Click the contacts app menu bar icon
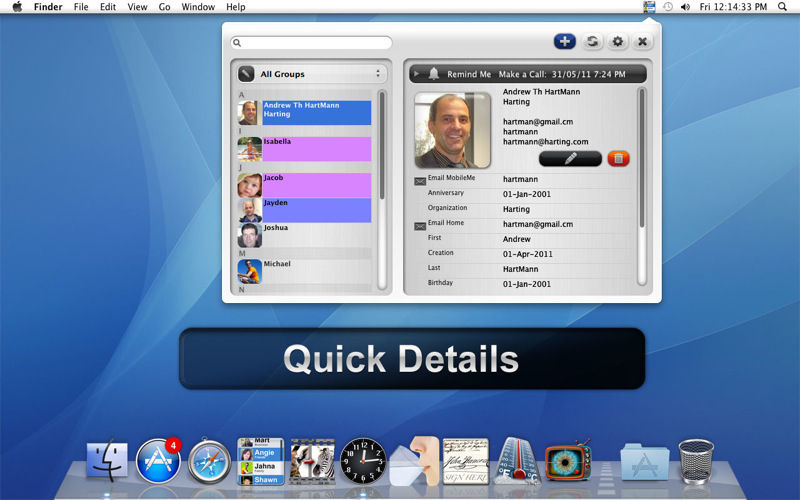The image size is (800, 500). pos(649,7)
